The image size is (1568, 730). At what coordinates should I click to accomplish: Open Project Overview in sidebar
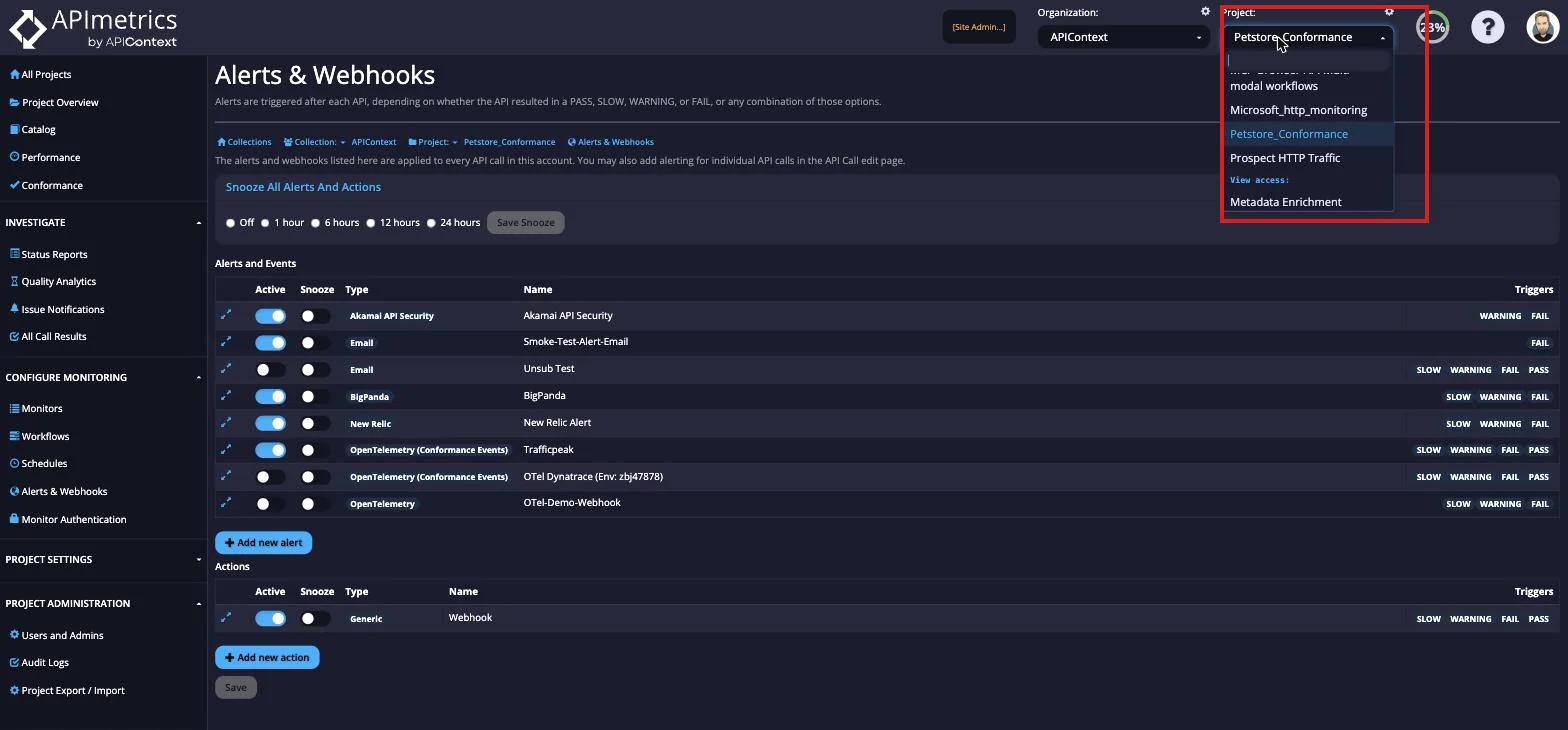click(54, 102)
